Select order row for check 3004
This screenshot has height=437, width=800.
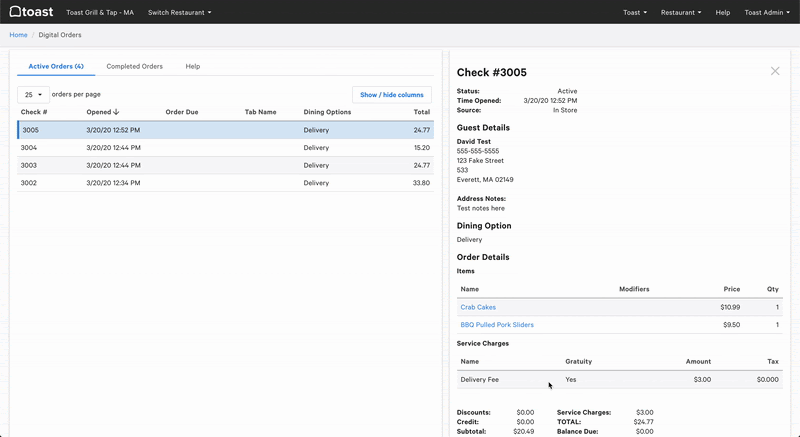226,147
